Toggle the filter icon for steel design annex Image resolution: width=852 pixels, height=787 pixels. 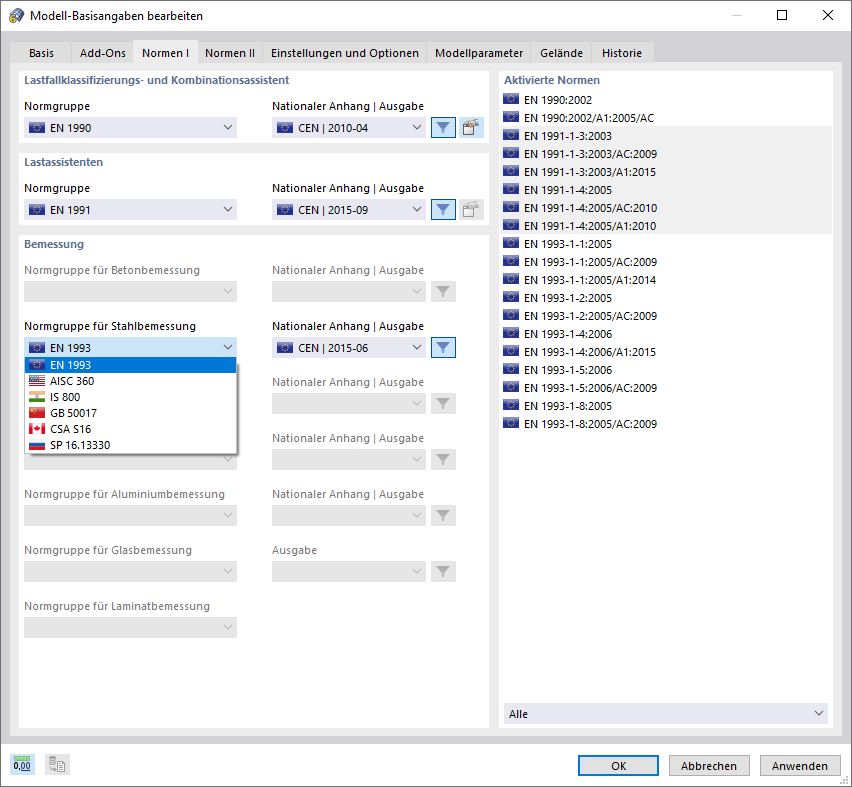pyautogui.click(x=443, y=348)
